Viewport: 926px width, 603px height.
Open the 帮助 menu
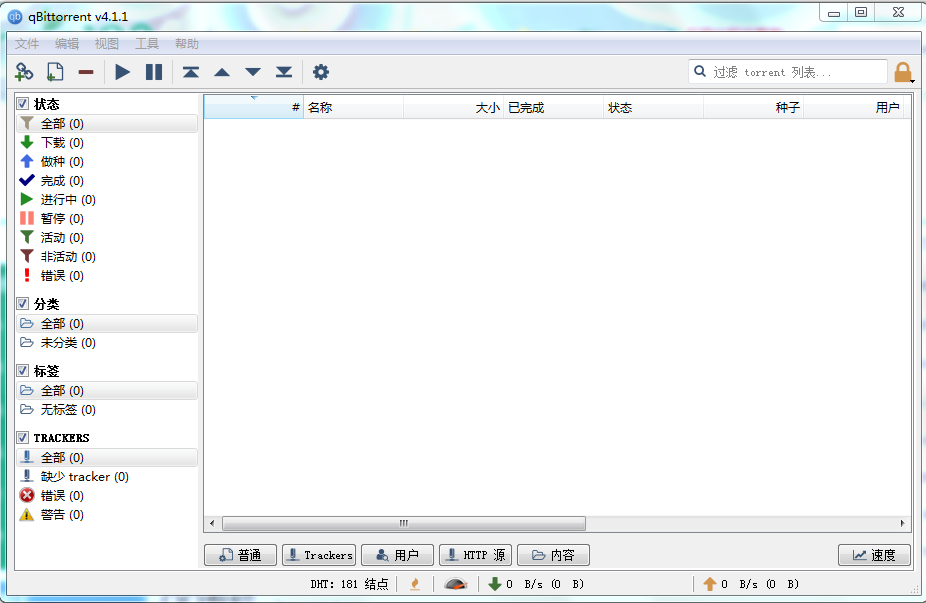pos(187,44)
